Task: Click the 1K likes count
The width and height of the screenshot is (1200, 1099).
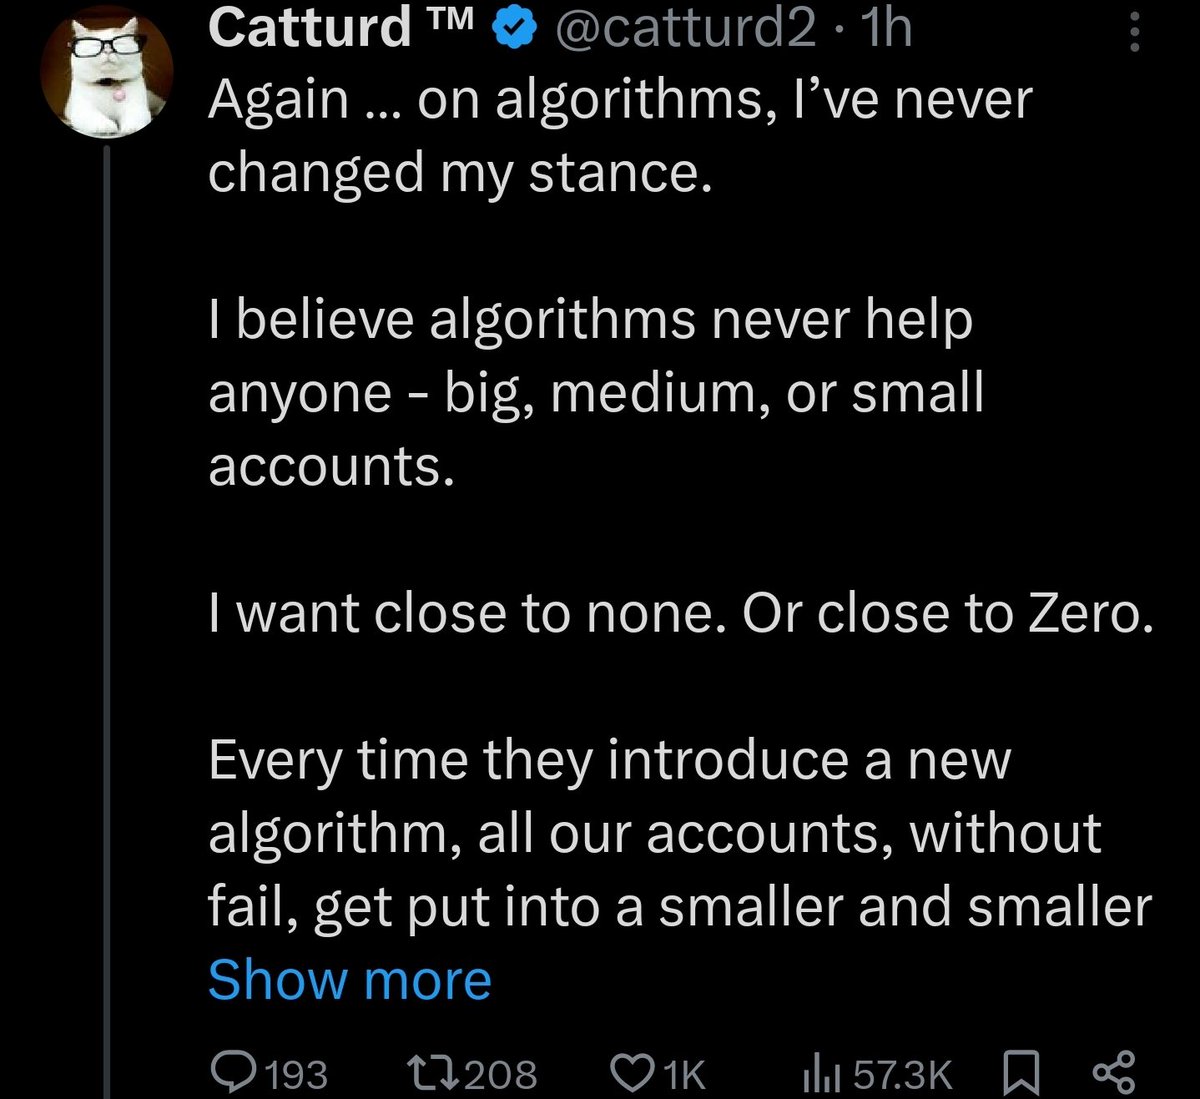Action: 685,1075
